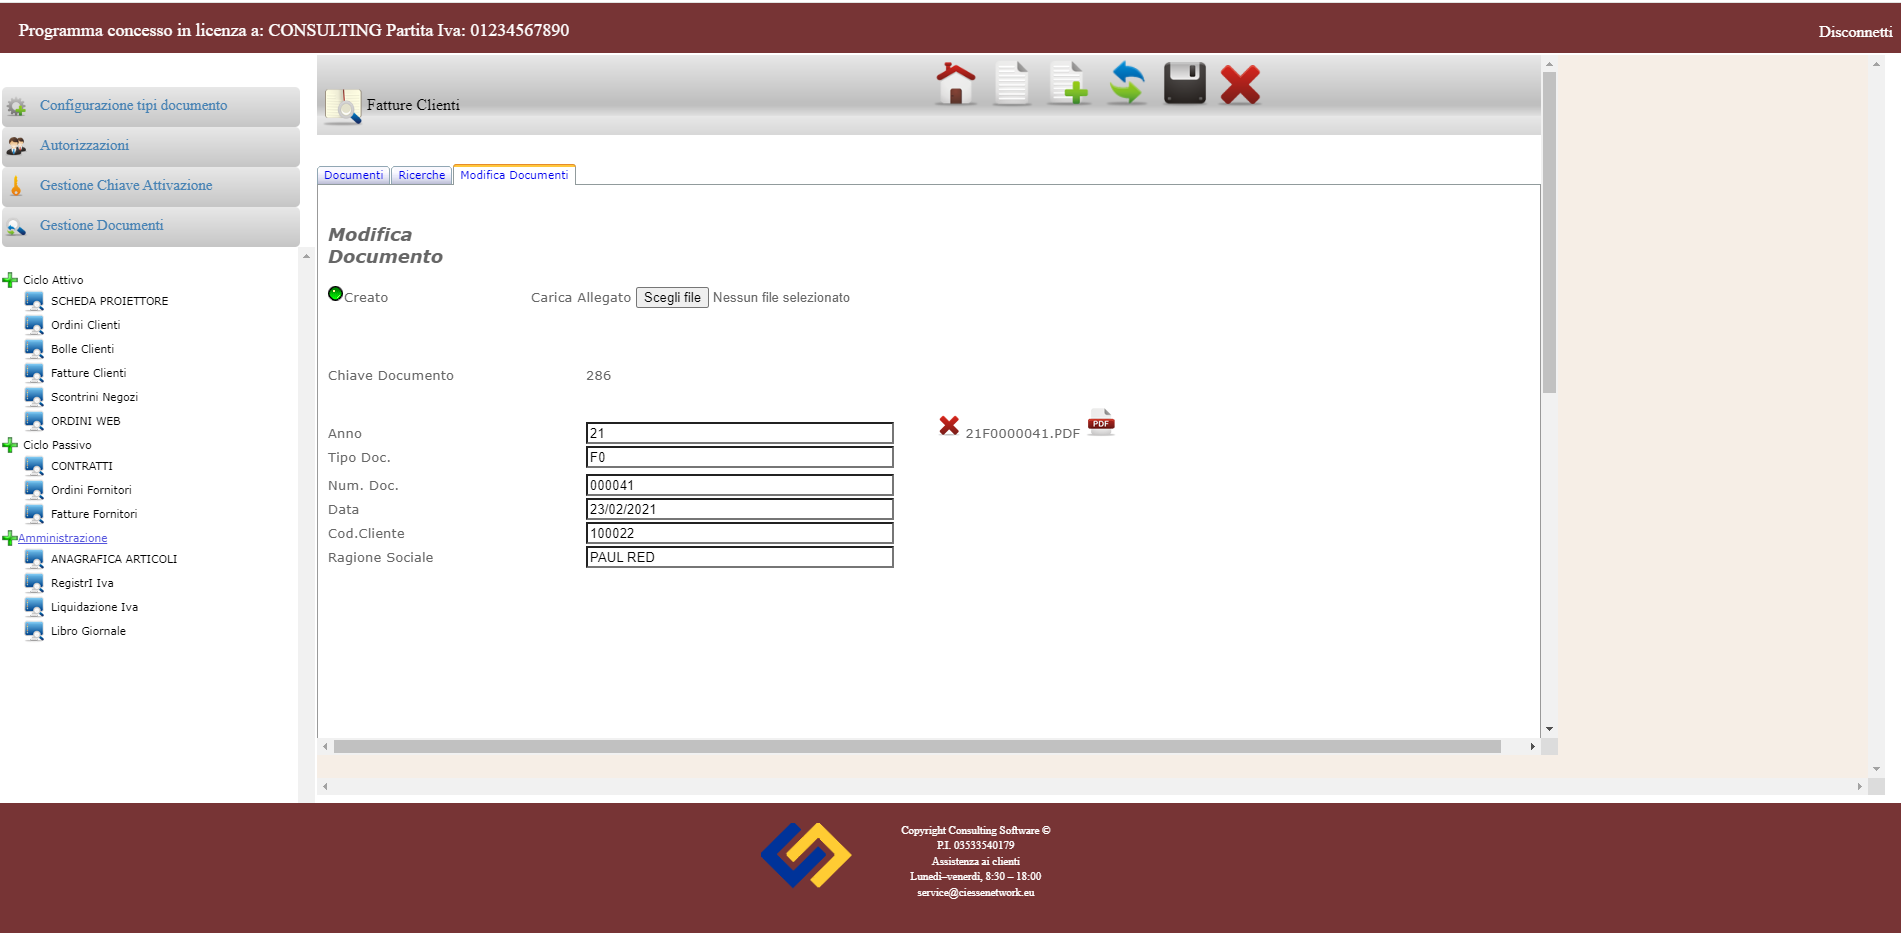Click the Anno input field
This screenshot has height=933, width=1901.
click(x=739, y=433)
